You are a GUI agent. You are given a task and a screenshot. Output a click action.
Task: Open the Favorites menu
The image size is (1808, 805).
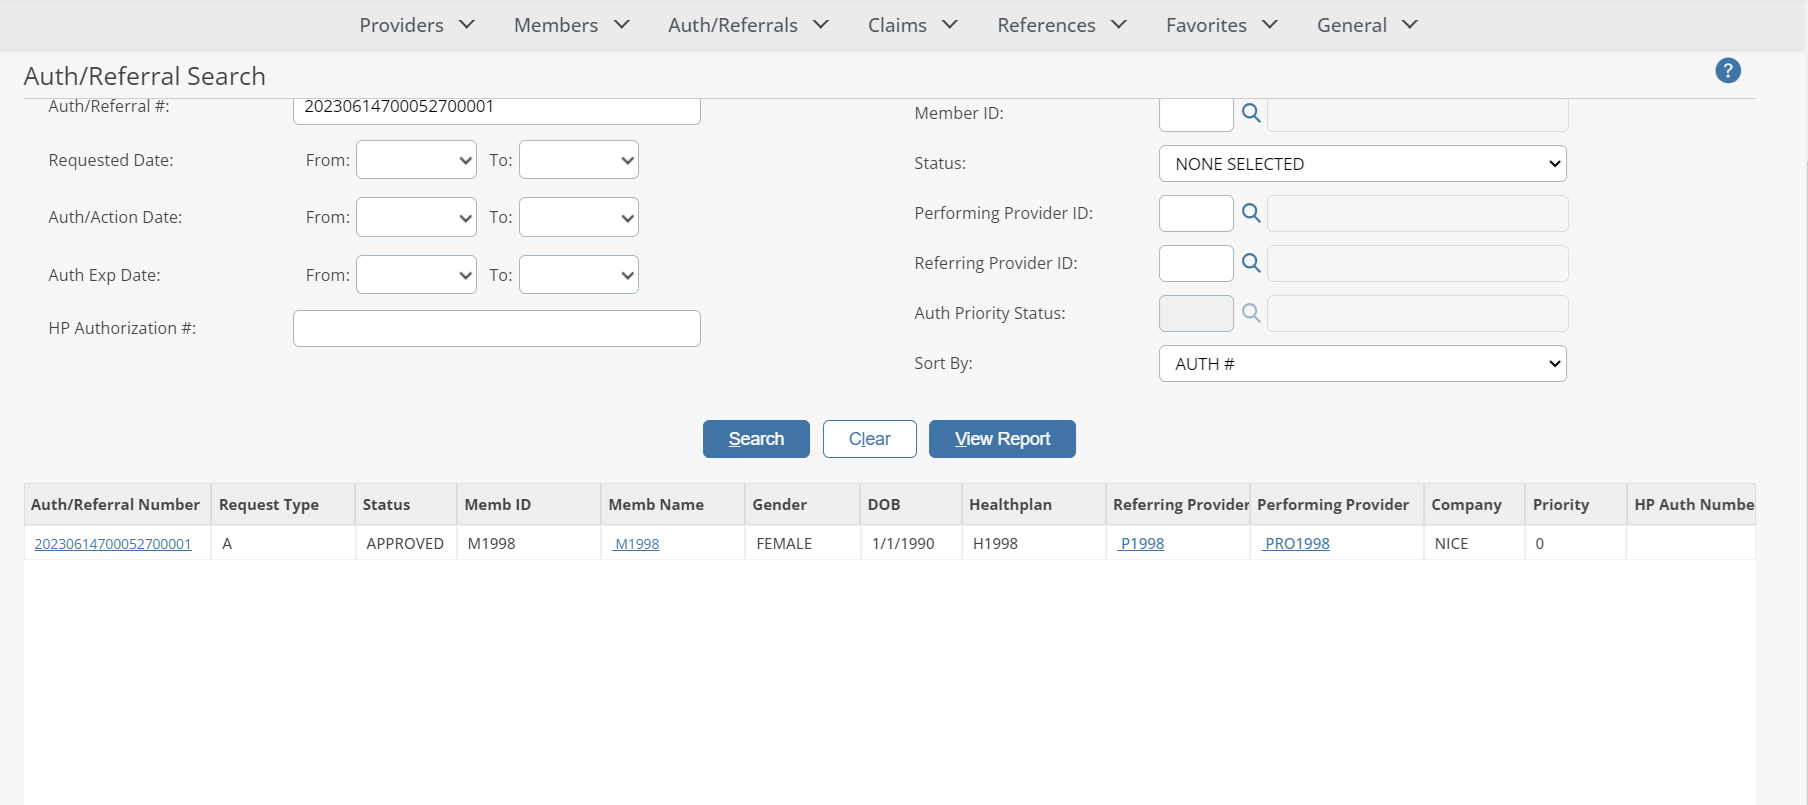tap(1221, 25)
